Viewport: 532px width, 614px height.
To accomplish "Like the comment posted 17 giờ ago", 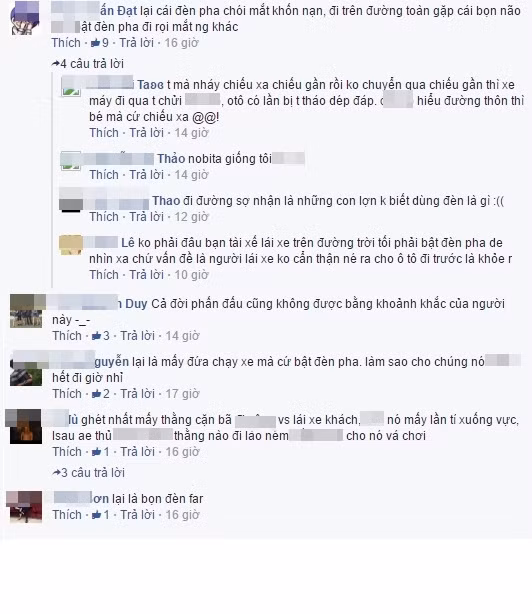I will [67, 394].
